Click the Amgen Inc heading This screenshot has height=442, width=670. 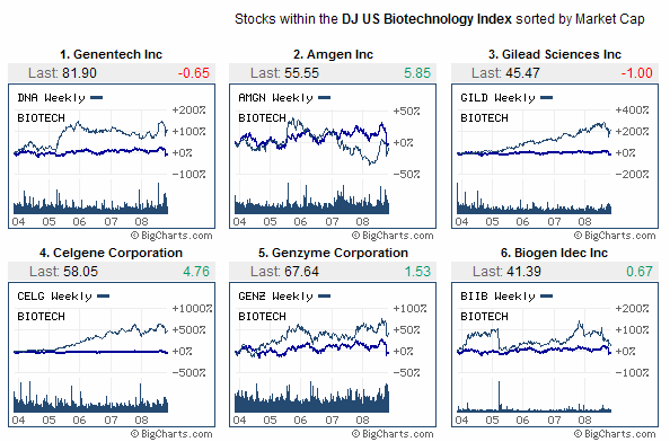coord(334,54)
